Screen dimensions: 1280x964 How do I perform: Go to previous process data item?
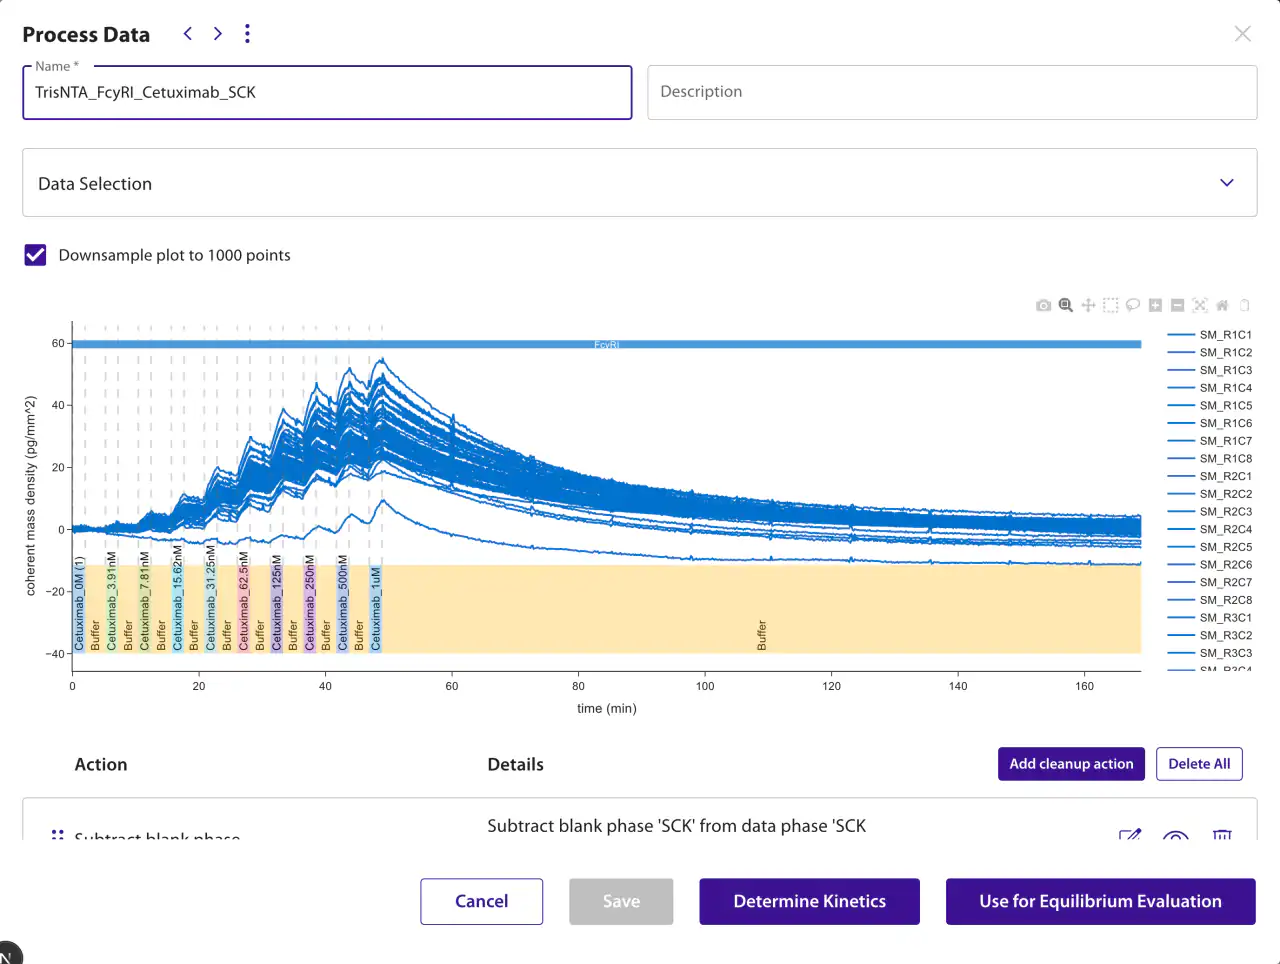pyautogui.click(x=188, y=34)
